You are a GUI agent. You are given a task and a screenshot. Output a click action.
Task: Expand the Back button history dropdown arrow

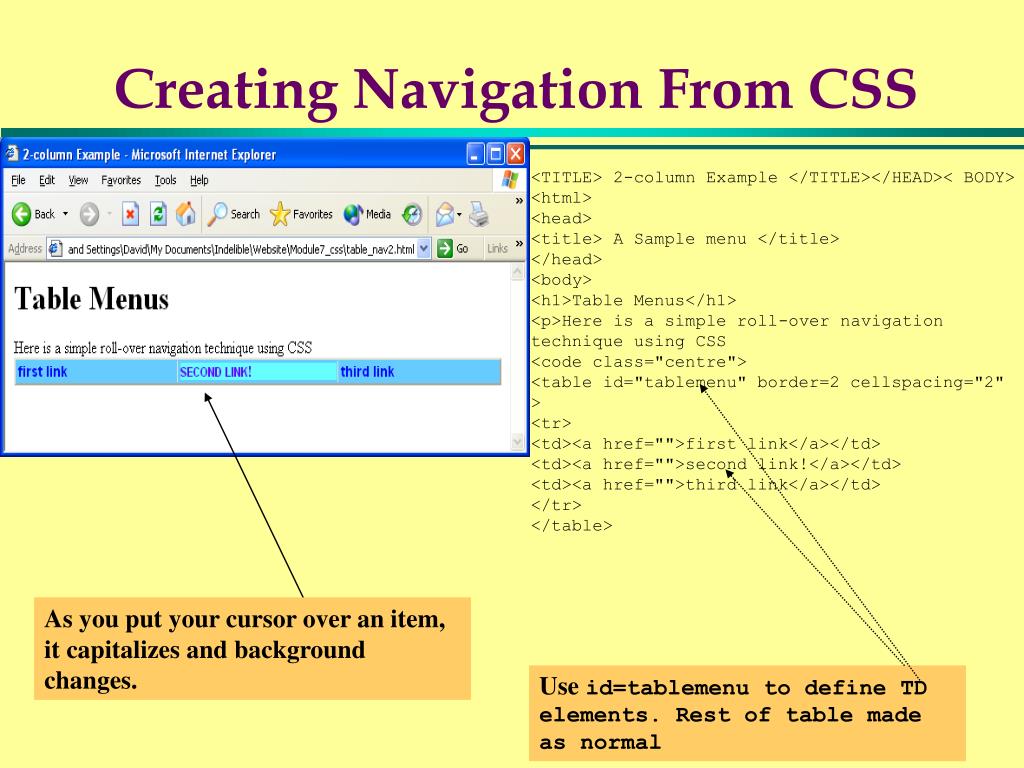[65, 214]
